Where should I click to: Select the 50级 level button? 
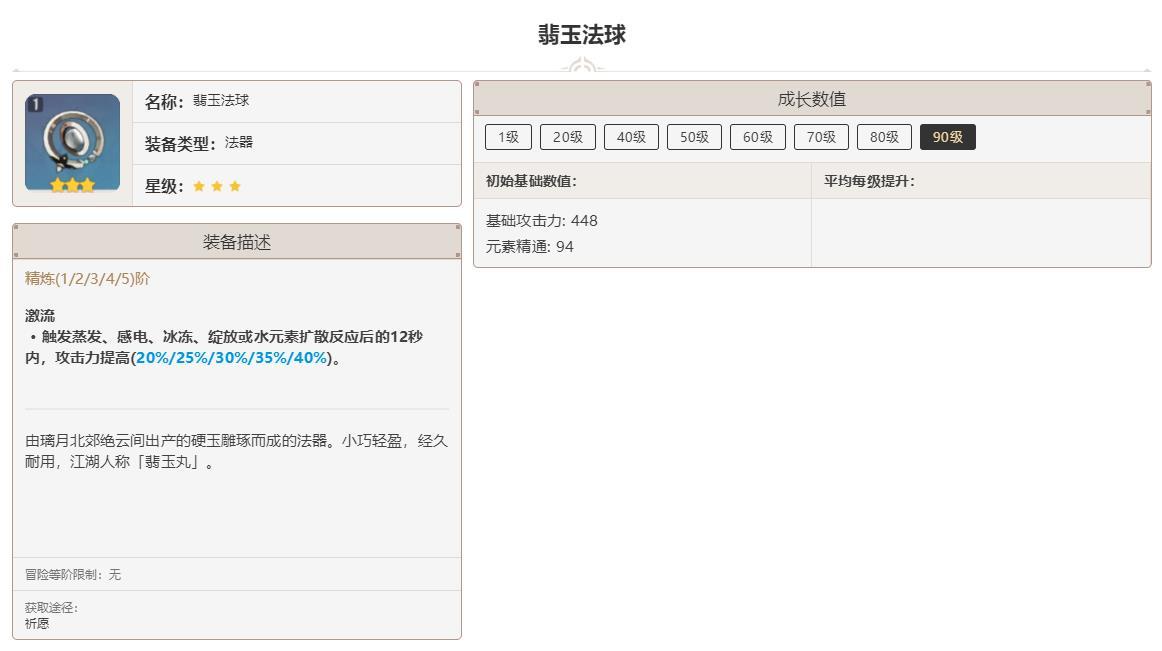(694, 137)
